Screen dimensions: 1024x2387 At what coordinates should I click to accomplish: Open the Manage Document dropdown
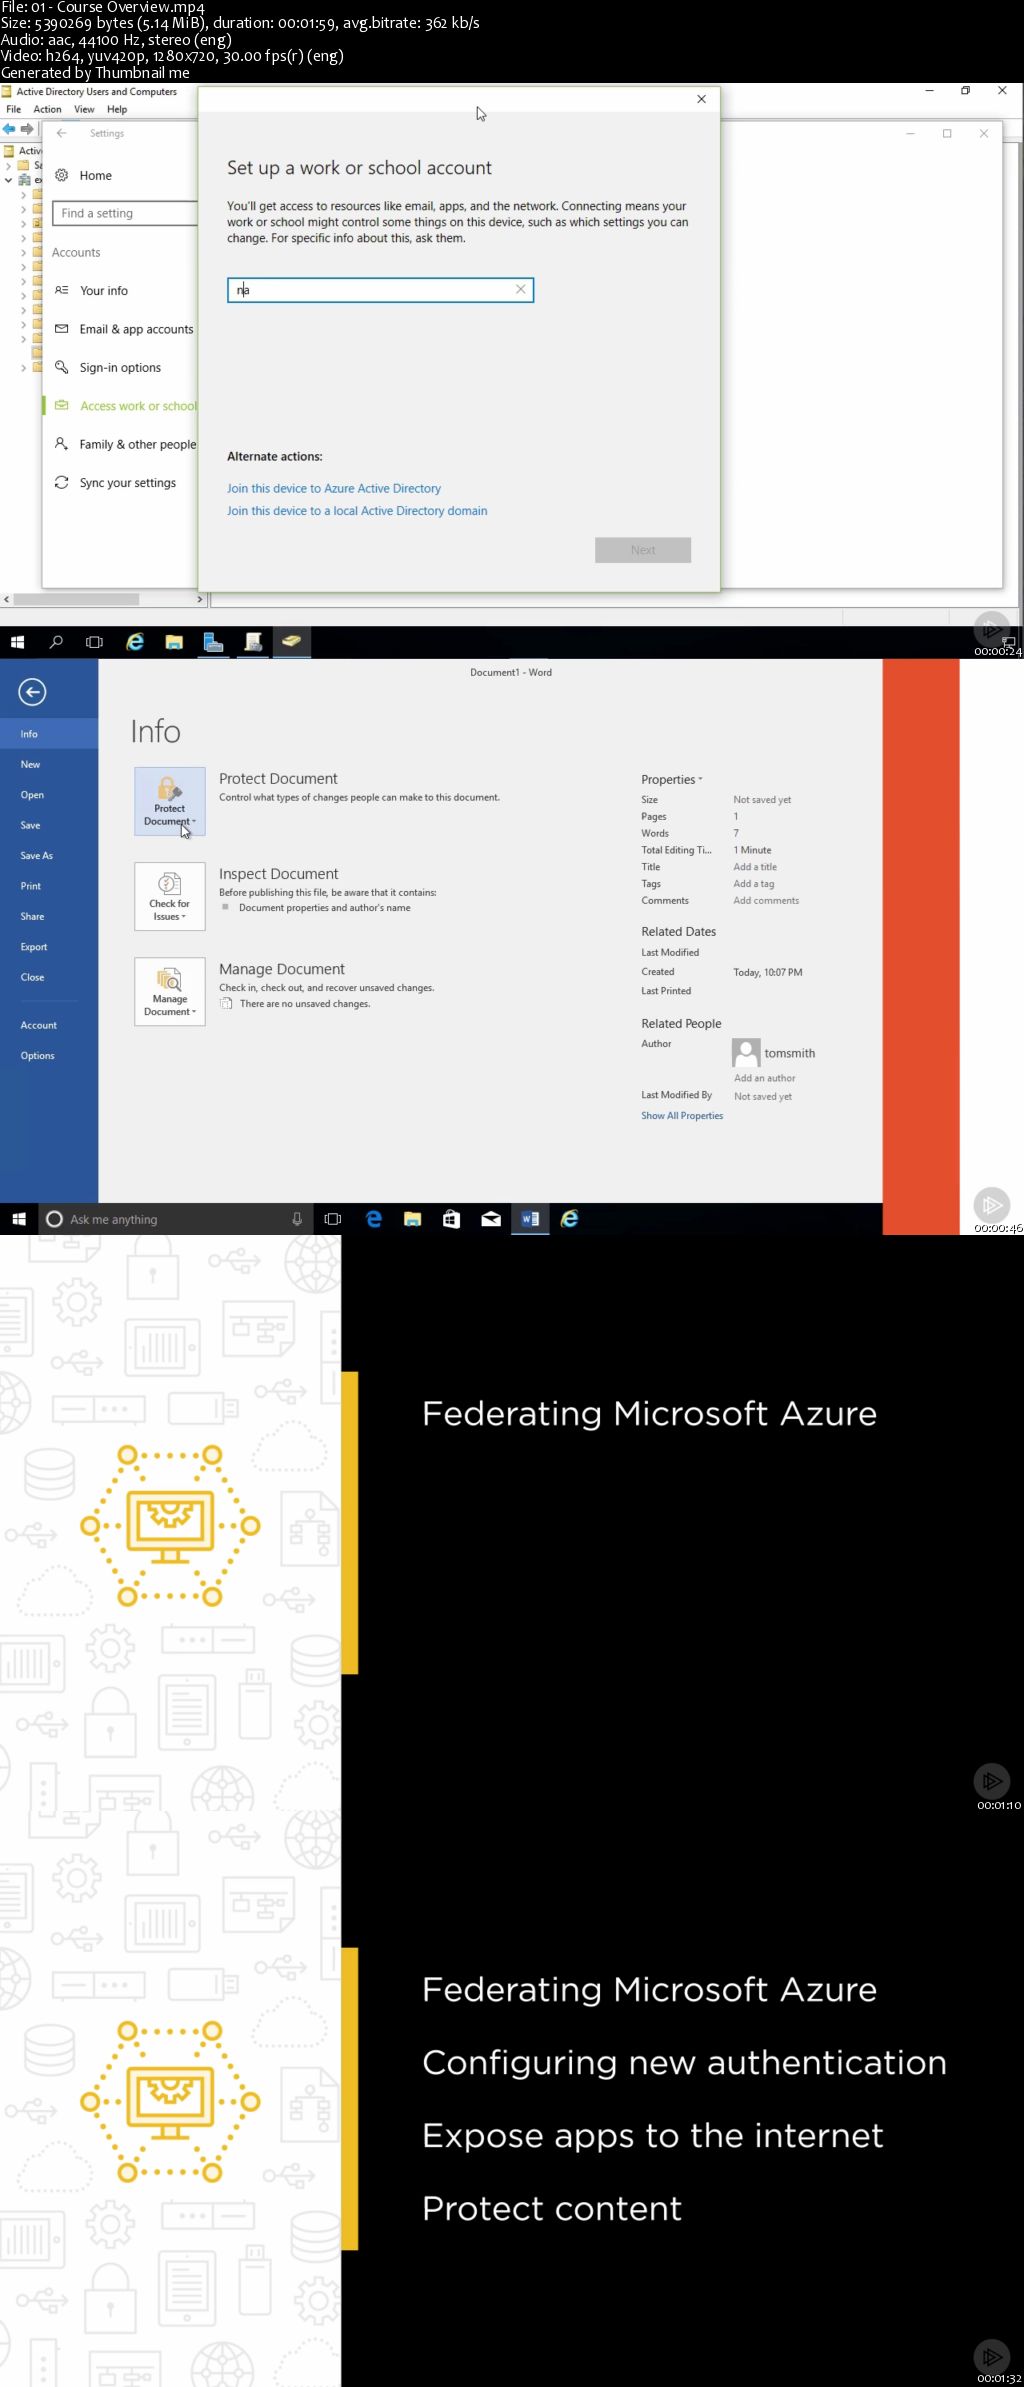(170, 992)
